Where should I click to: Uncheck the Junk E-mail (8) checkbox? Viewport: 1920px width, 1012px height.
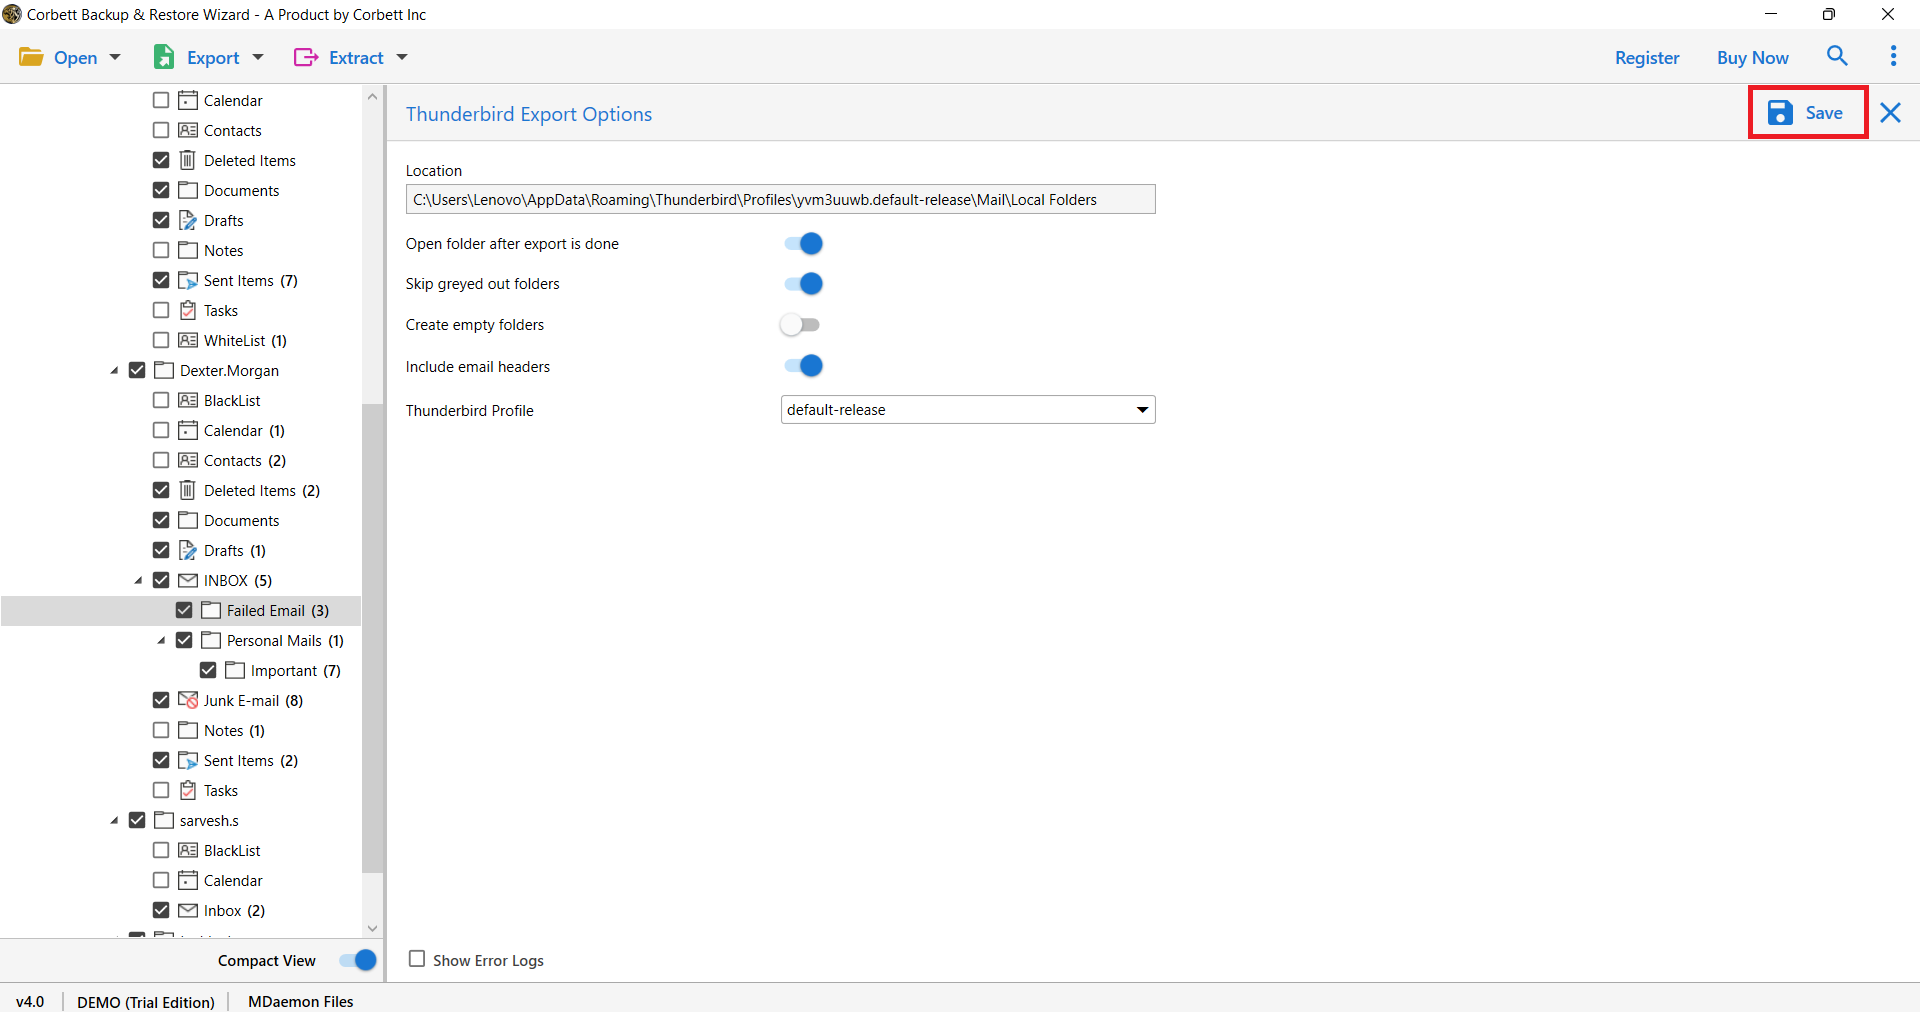click(161, 700)
